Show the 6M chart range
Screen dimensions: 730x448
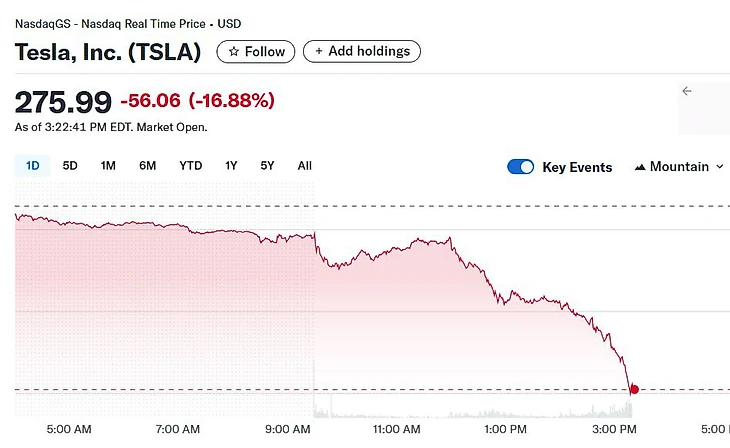click(x=147, y=166)
